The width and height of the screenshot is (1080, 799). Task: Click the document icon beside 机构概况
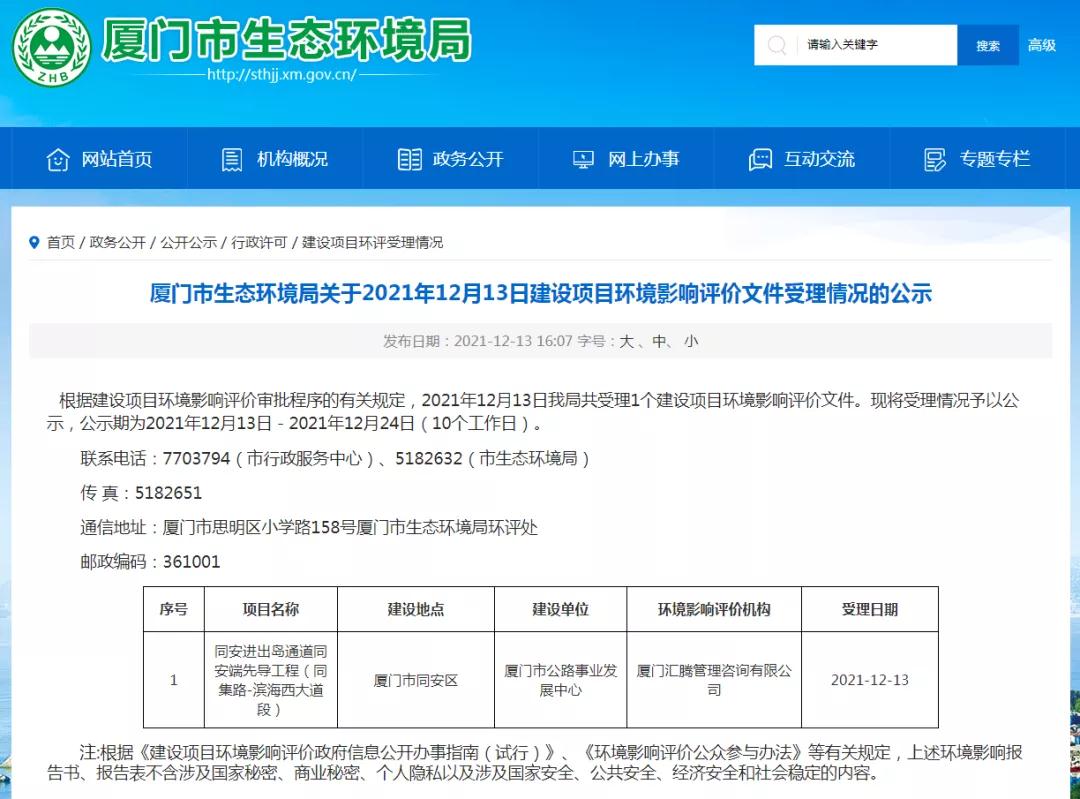point(232,159)
